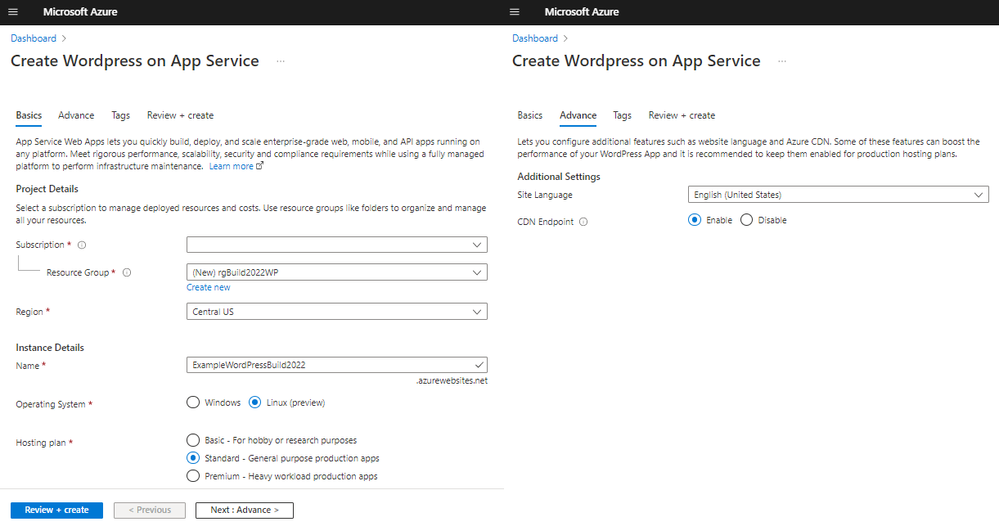Click the Basics tab in the right panel
The width and height of the screenshot is (999, 526).
[530, 115]
